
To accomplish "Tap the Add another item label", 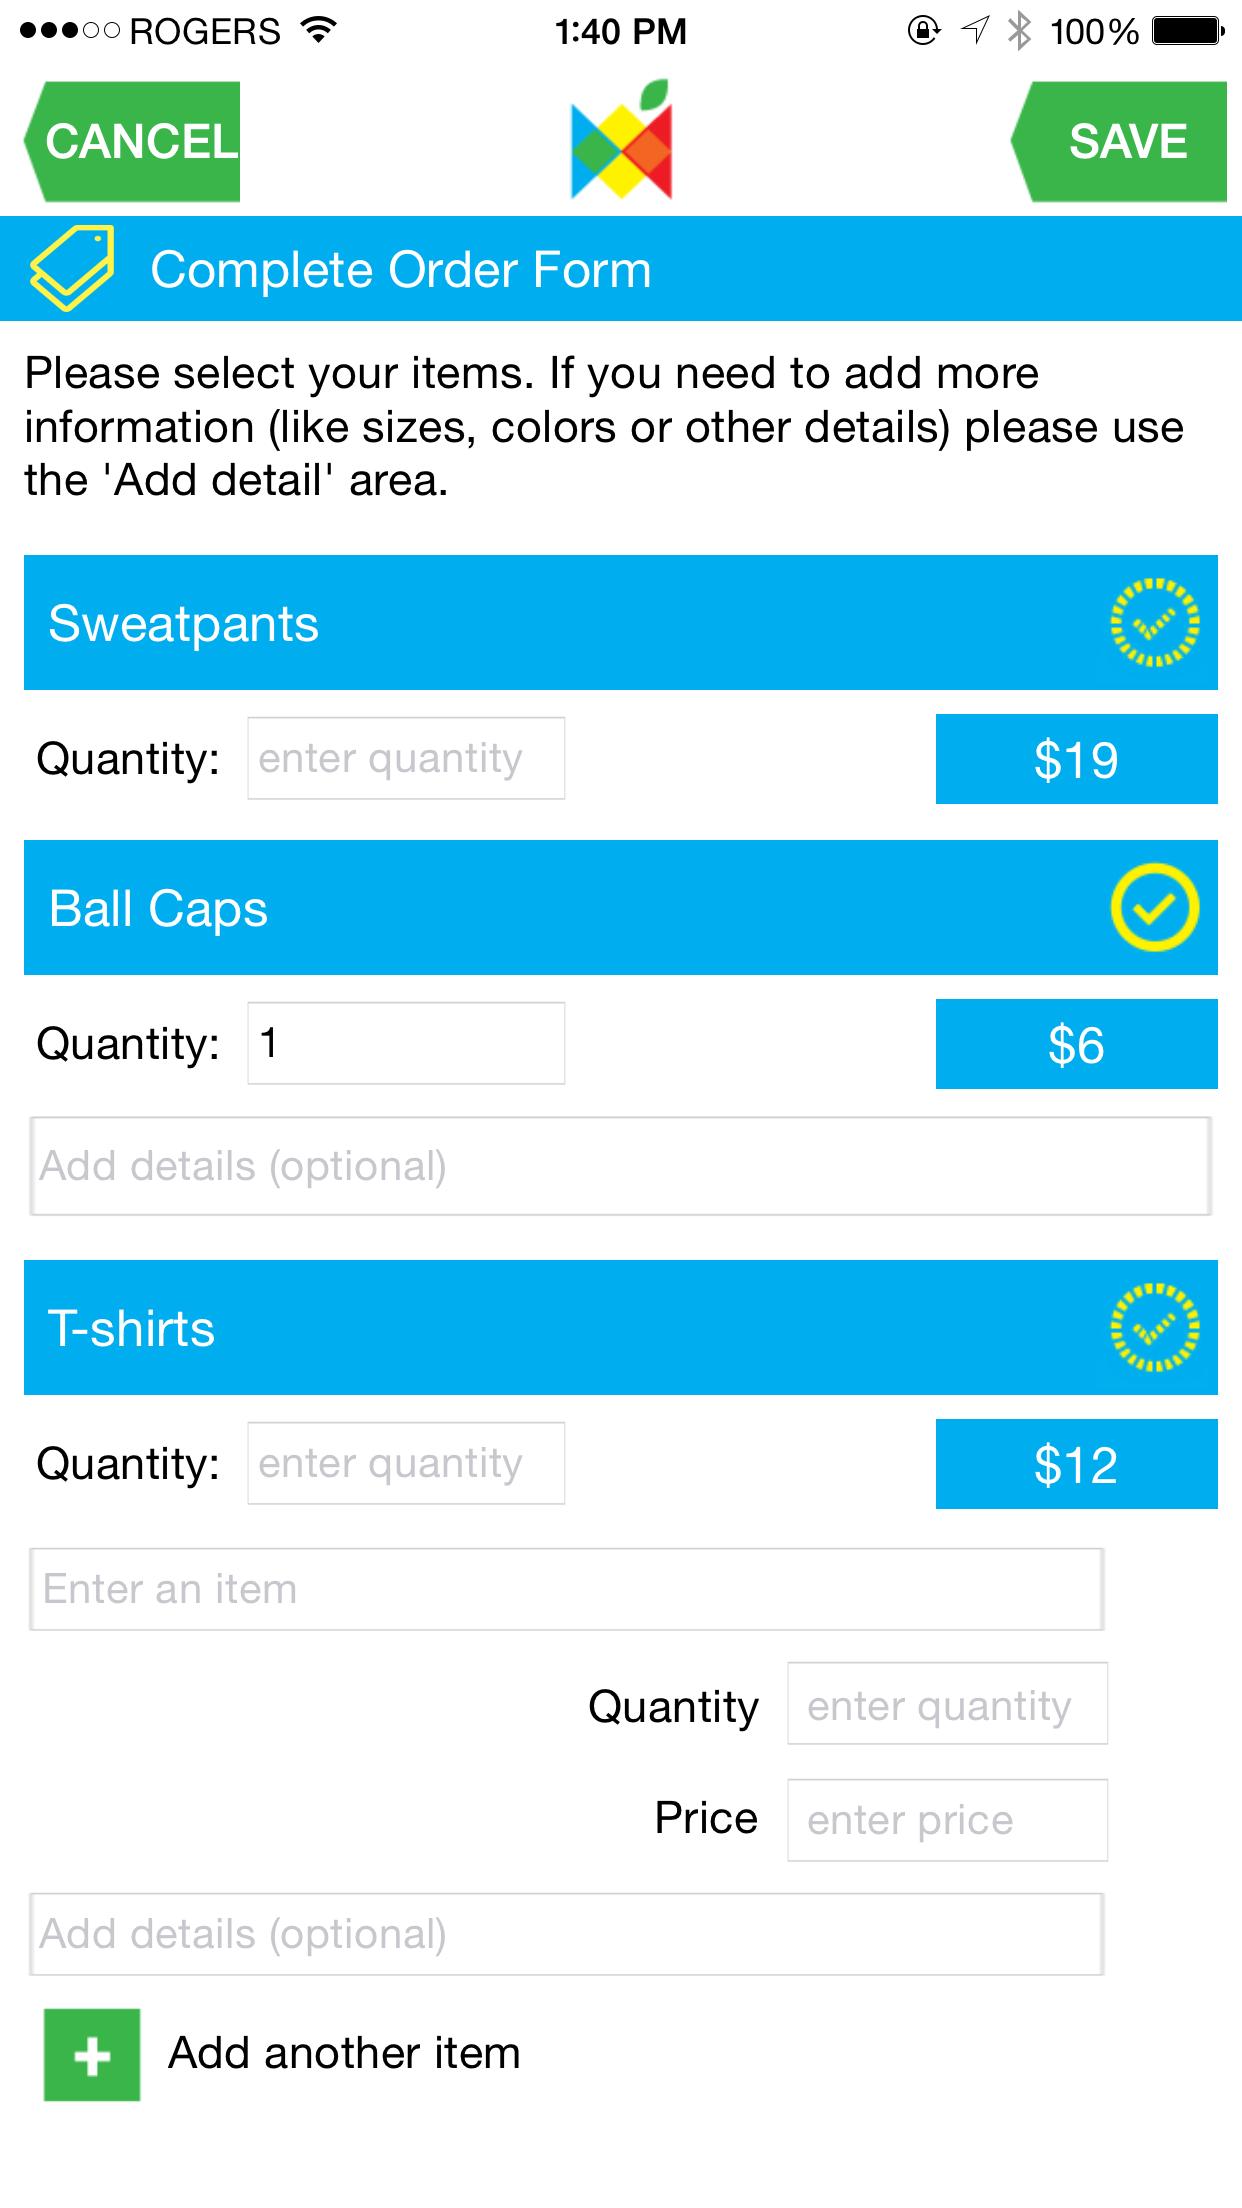I will [344, 2054].
